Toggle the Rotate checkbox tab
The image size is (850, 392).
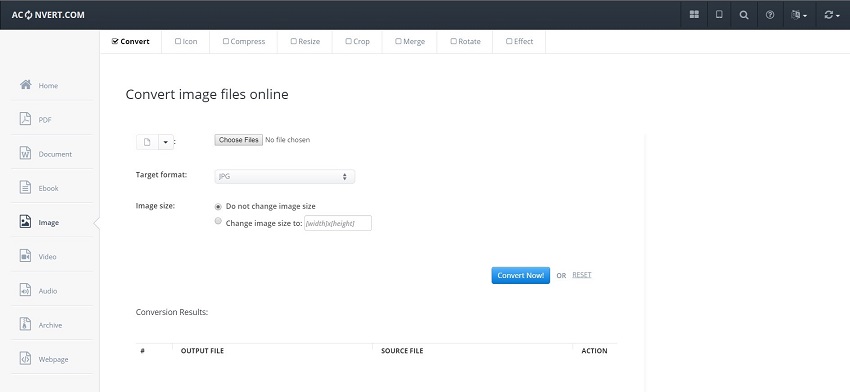point(466,41)
